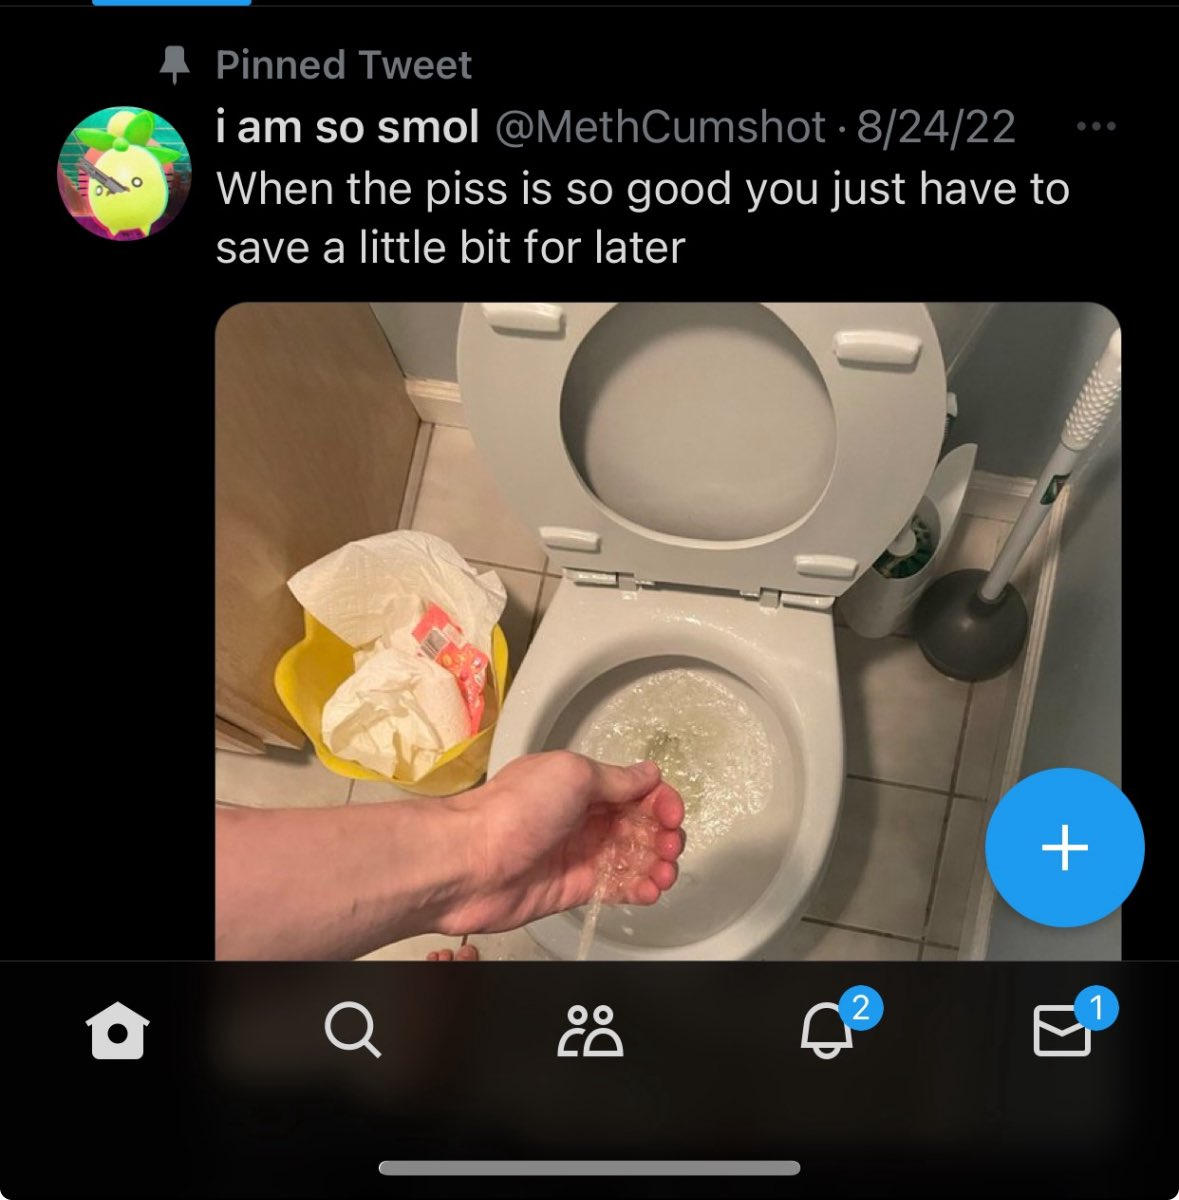This screenshot has height=1200, width=1179.
Task: Tap the home indicator bar at bottom
Action: (590, 1167)
